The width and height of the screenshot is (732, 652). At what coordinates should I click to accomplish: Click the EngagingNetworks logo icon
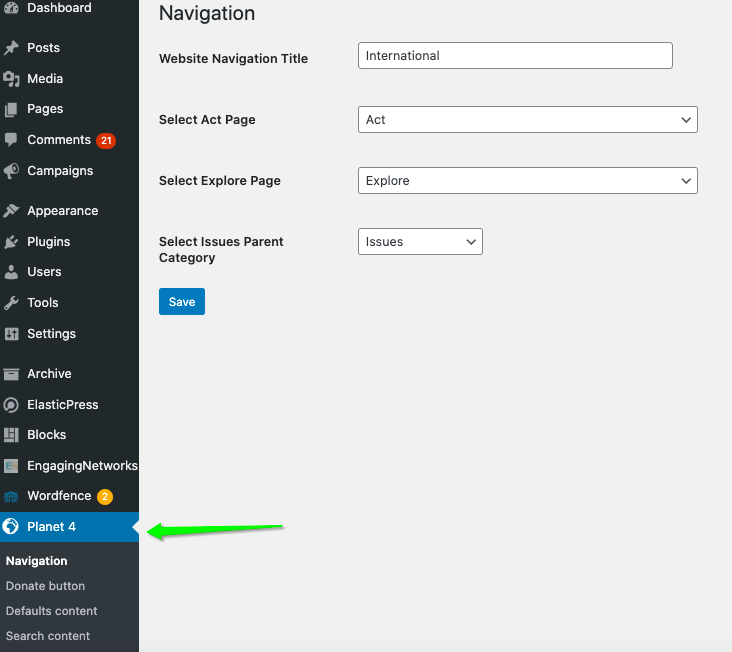tap(11, 466)
